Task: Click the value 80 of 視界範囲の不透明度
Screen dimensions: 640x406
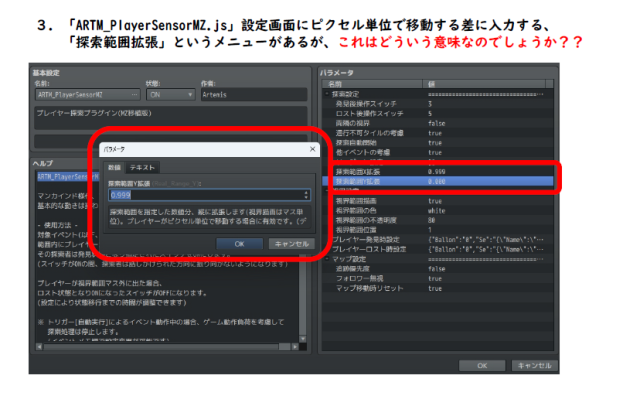Action: (431, 220)
